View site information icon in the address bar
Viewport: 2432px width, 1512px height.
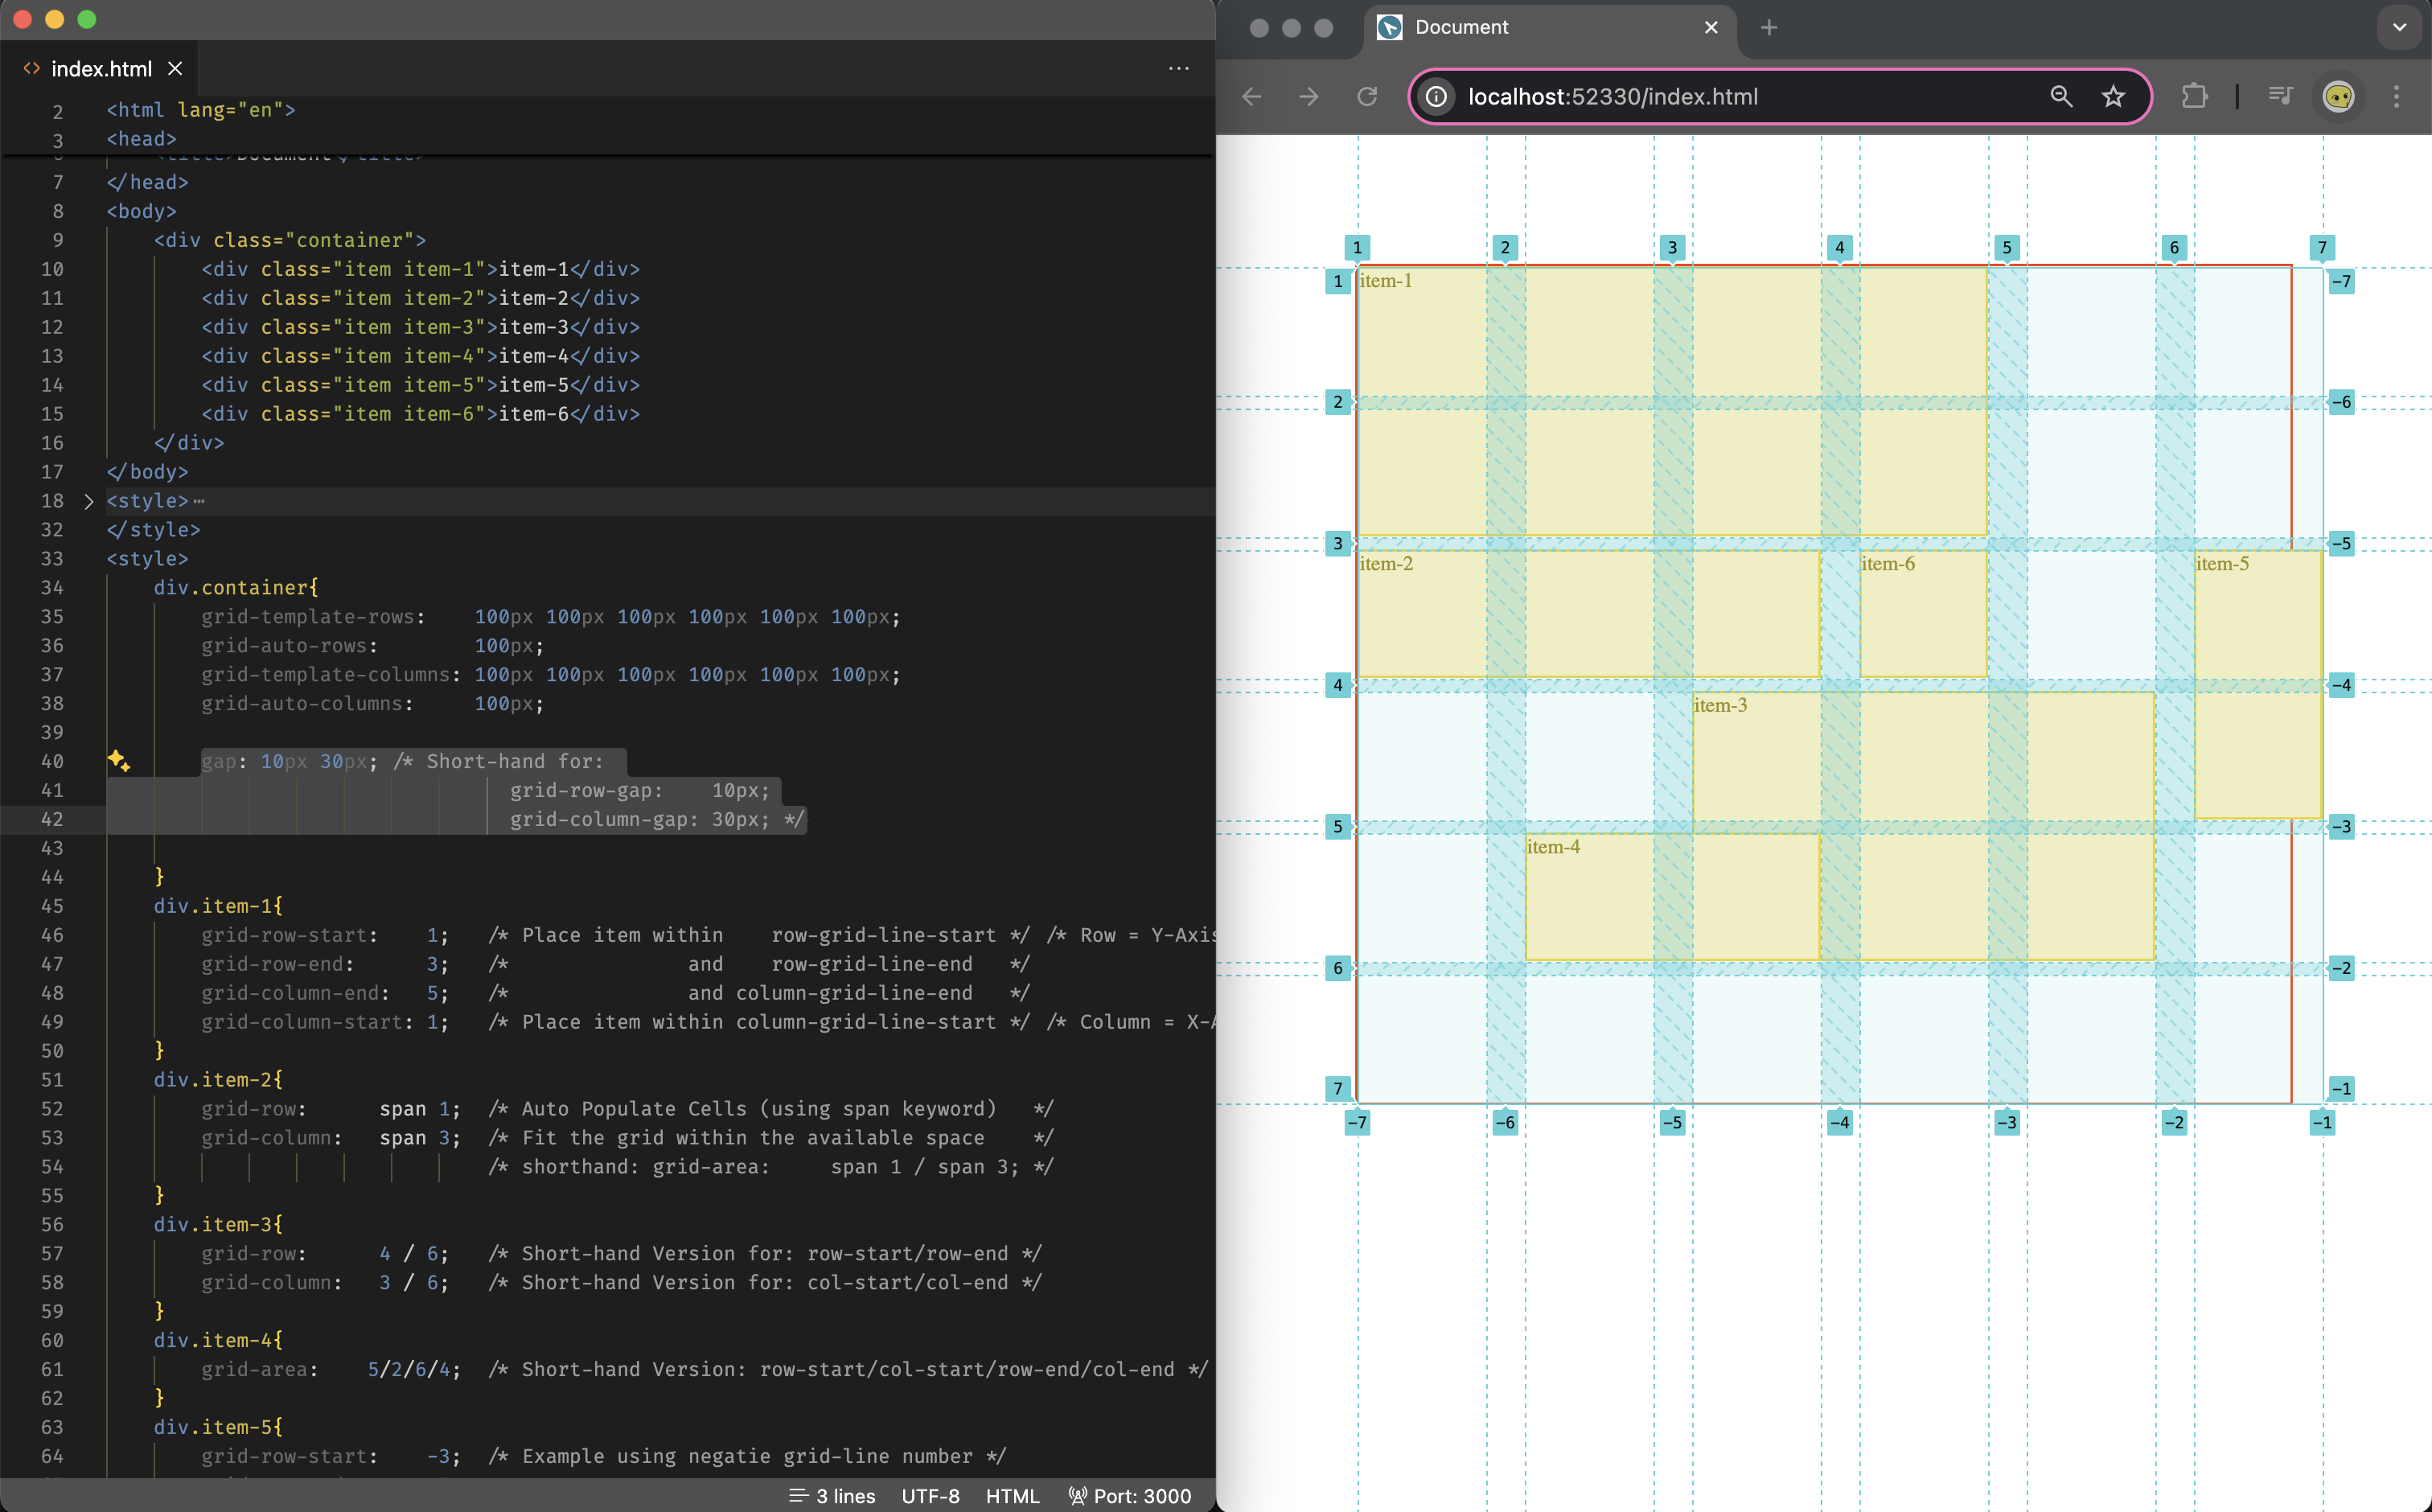coord(1437,97)
